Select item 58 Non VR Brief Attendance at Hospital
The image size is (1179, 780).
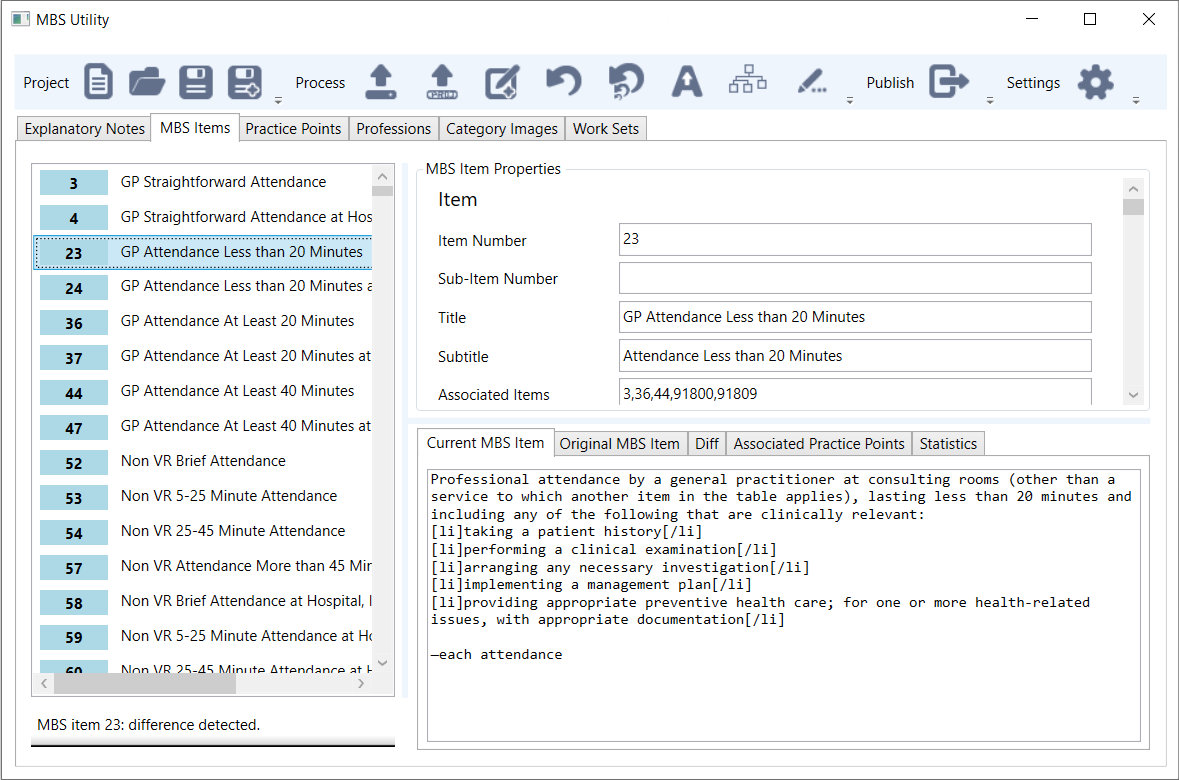coord(203,601)
